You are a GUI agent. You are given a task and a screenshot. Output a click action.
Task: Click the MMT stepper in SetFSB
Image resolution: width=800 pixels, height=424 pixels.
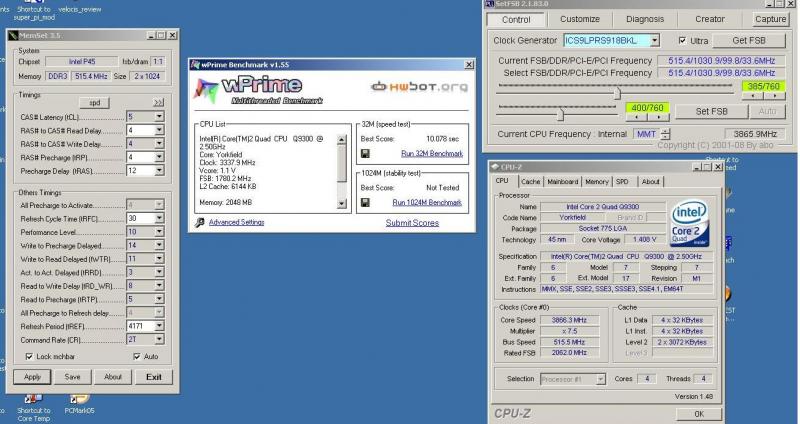click(x=665, y=134)
